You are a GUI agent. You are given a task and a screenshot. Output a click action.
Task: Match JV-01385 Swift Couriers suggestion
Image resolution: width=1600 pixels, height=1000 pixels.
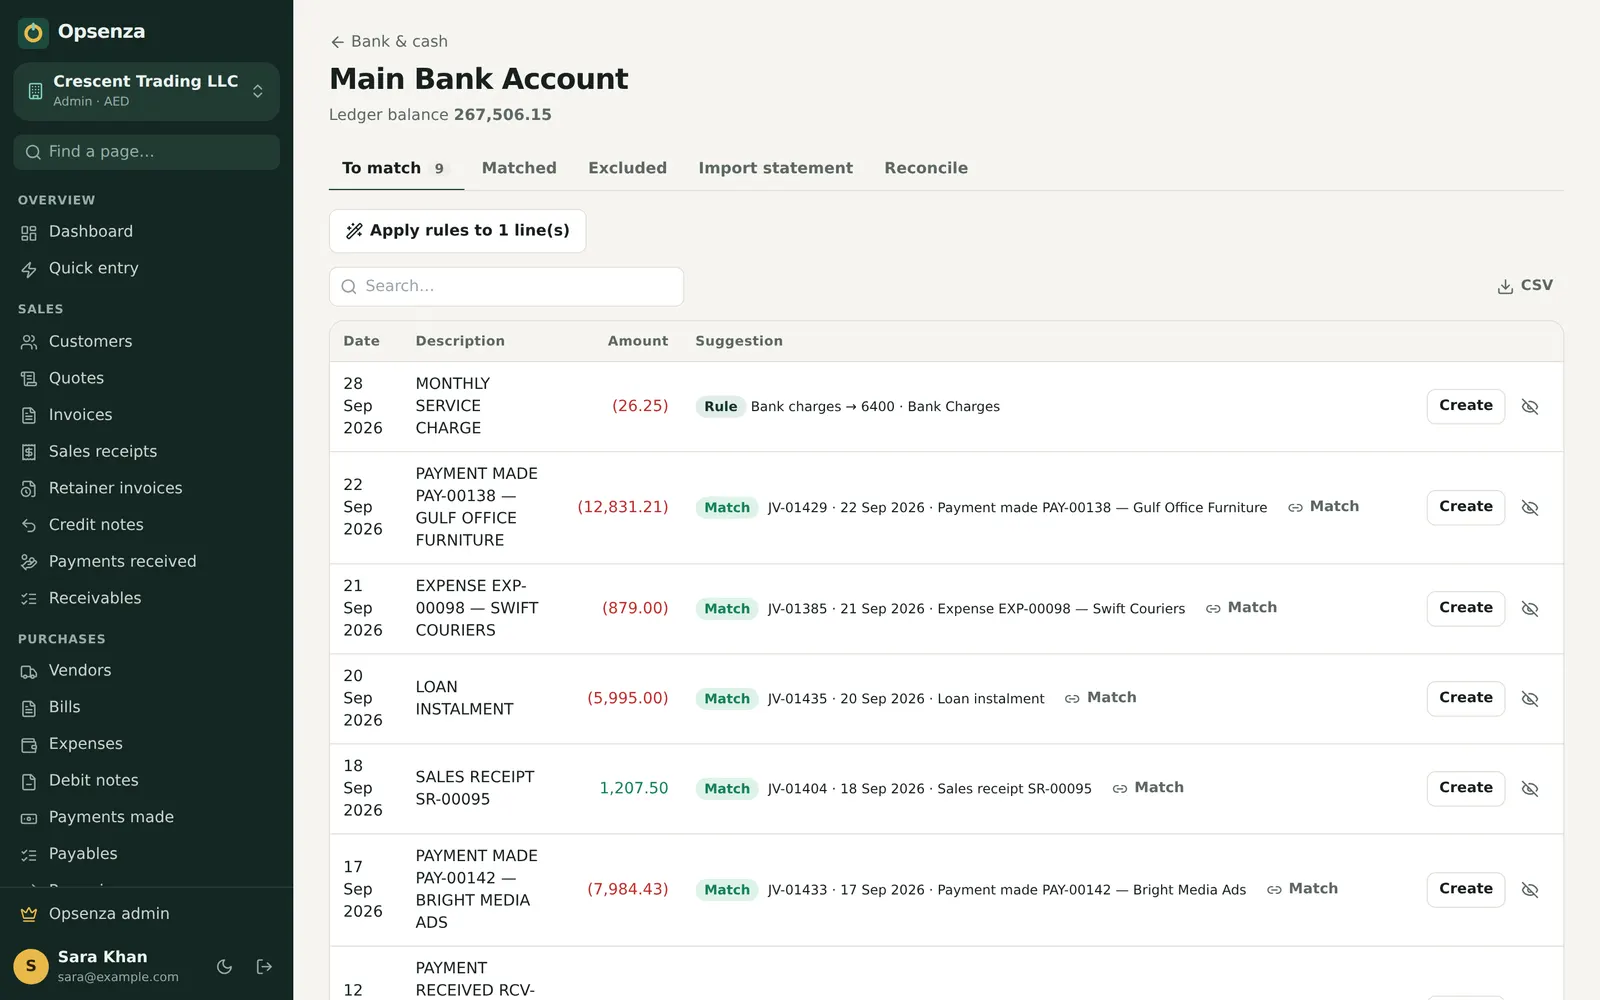click(x=1241, y=608)
